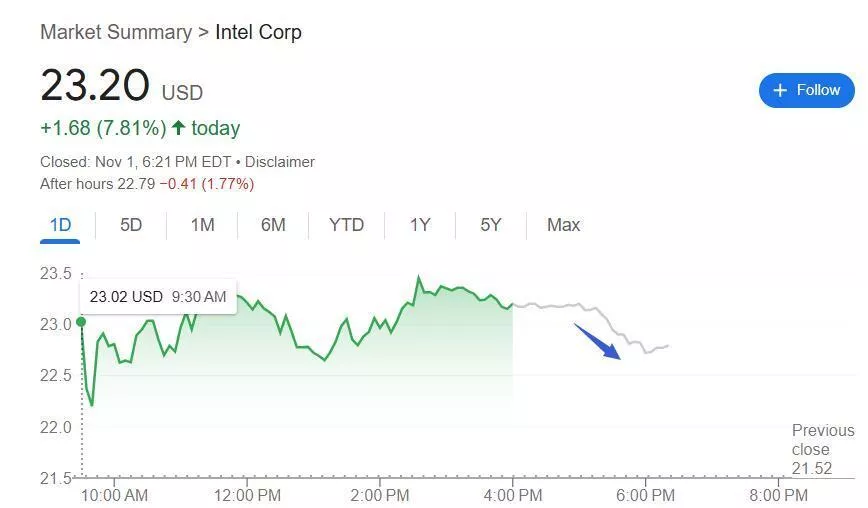Screen dimensions: 868x508
Task: Click the 23.02 USD tooltip
Action: pos(158,297)
